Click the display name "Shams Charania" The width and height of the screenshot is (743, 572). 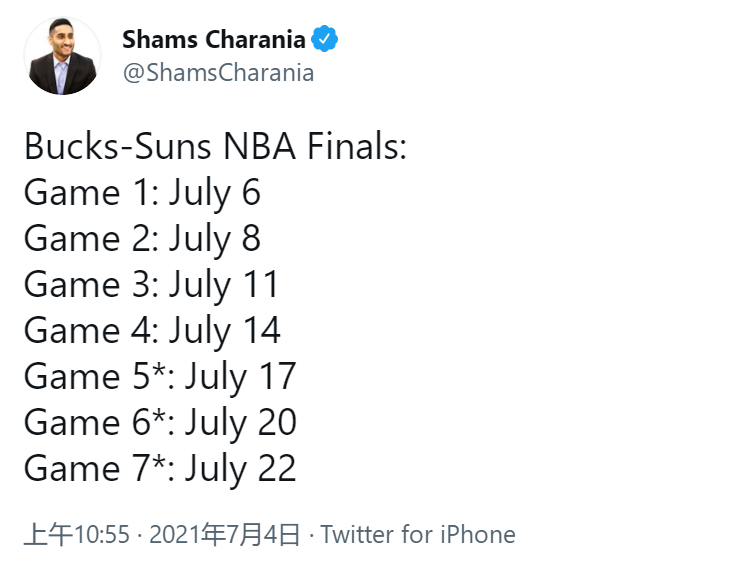pos(213,40)
